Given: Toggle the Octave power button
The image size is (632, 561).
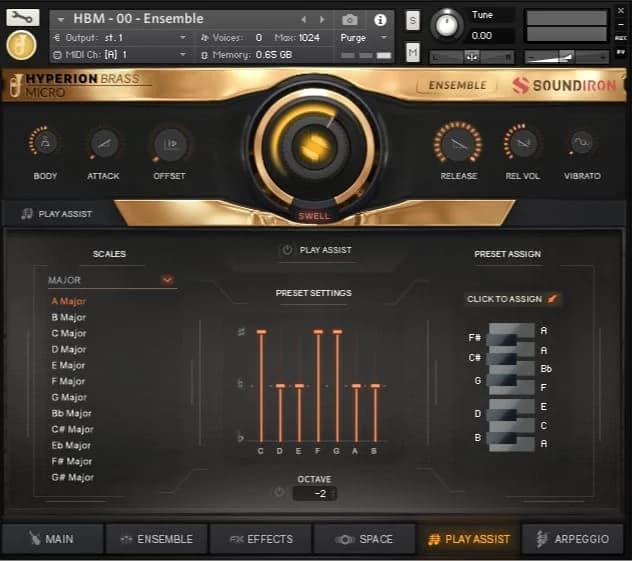Looking at the screenshot, I should point(279,492).
